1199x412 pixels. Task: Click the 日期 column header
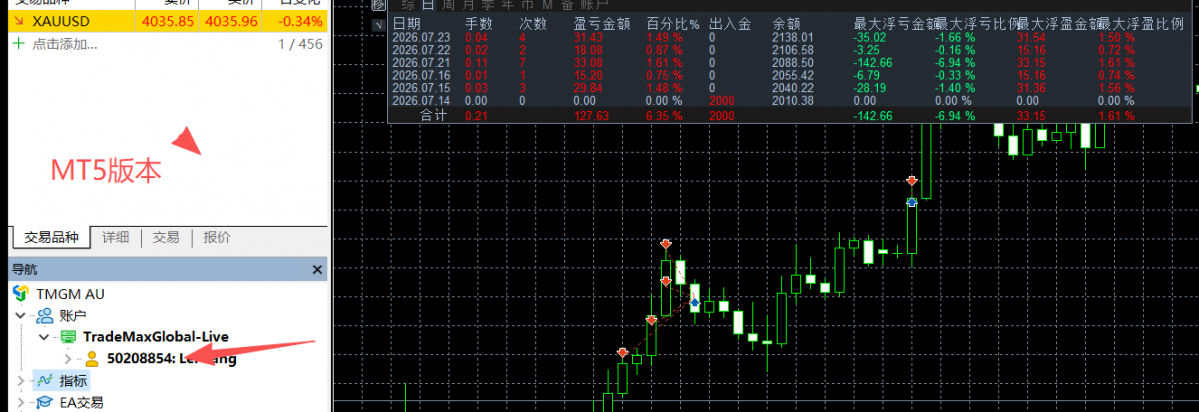[406, 24]
